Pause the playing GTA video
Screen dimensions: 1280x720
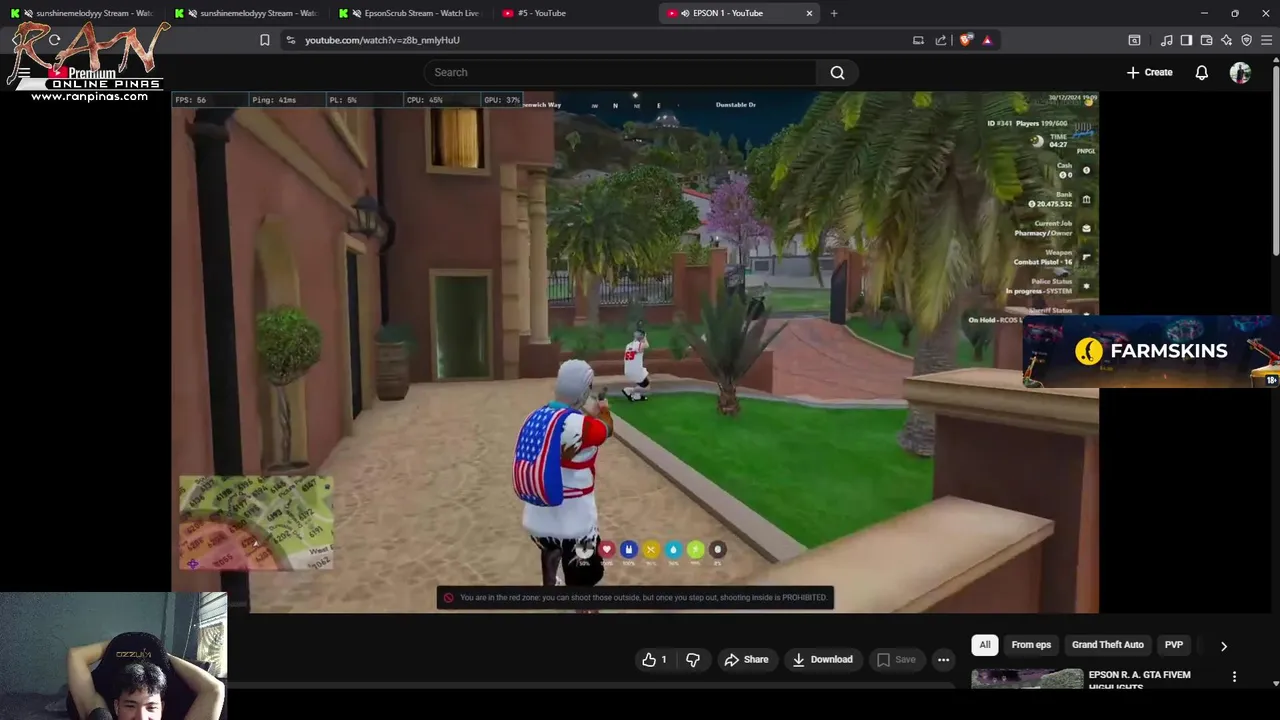(x=635, y=352)
